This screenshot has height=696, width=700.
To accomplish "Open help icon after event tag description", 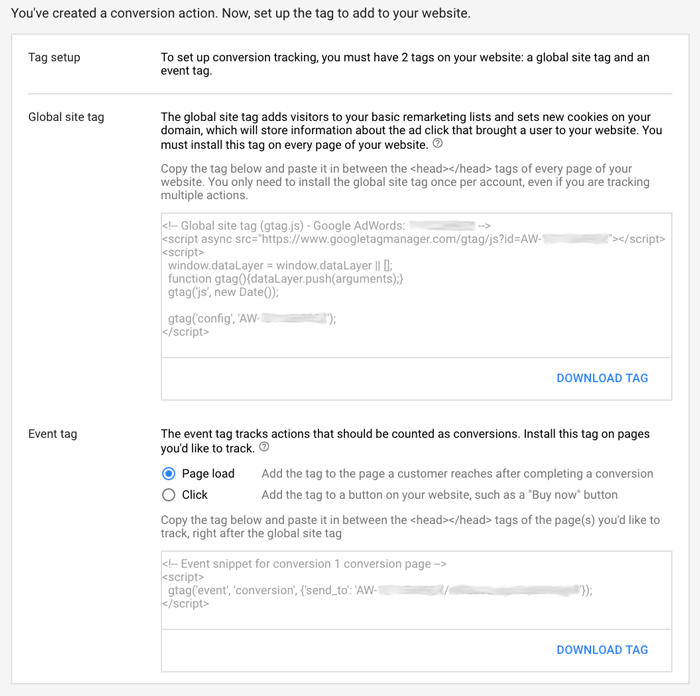I will click(264, 447).
